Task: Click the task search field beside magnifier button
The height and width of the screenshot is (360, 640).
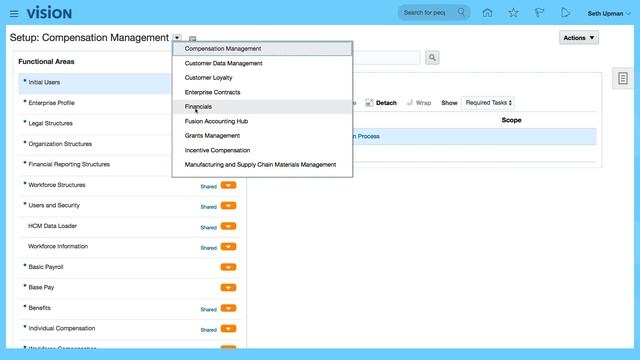Action: click(x=387, y=58)
